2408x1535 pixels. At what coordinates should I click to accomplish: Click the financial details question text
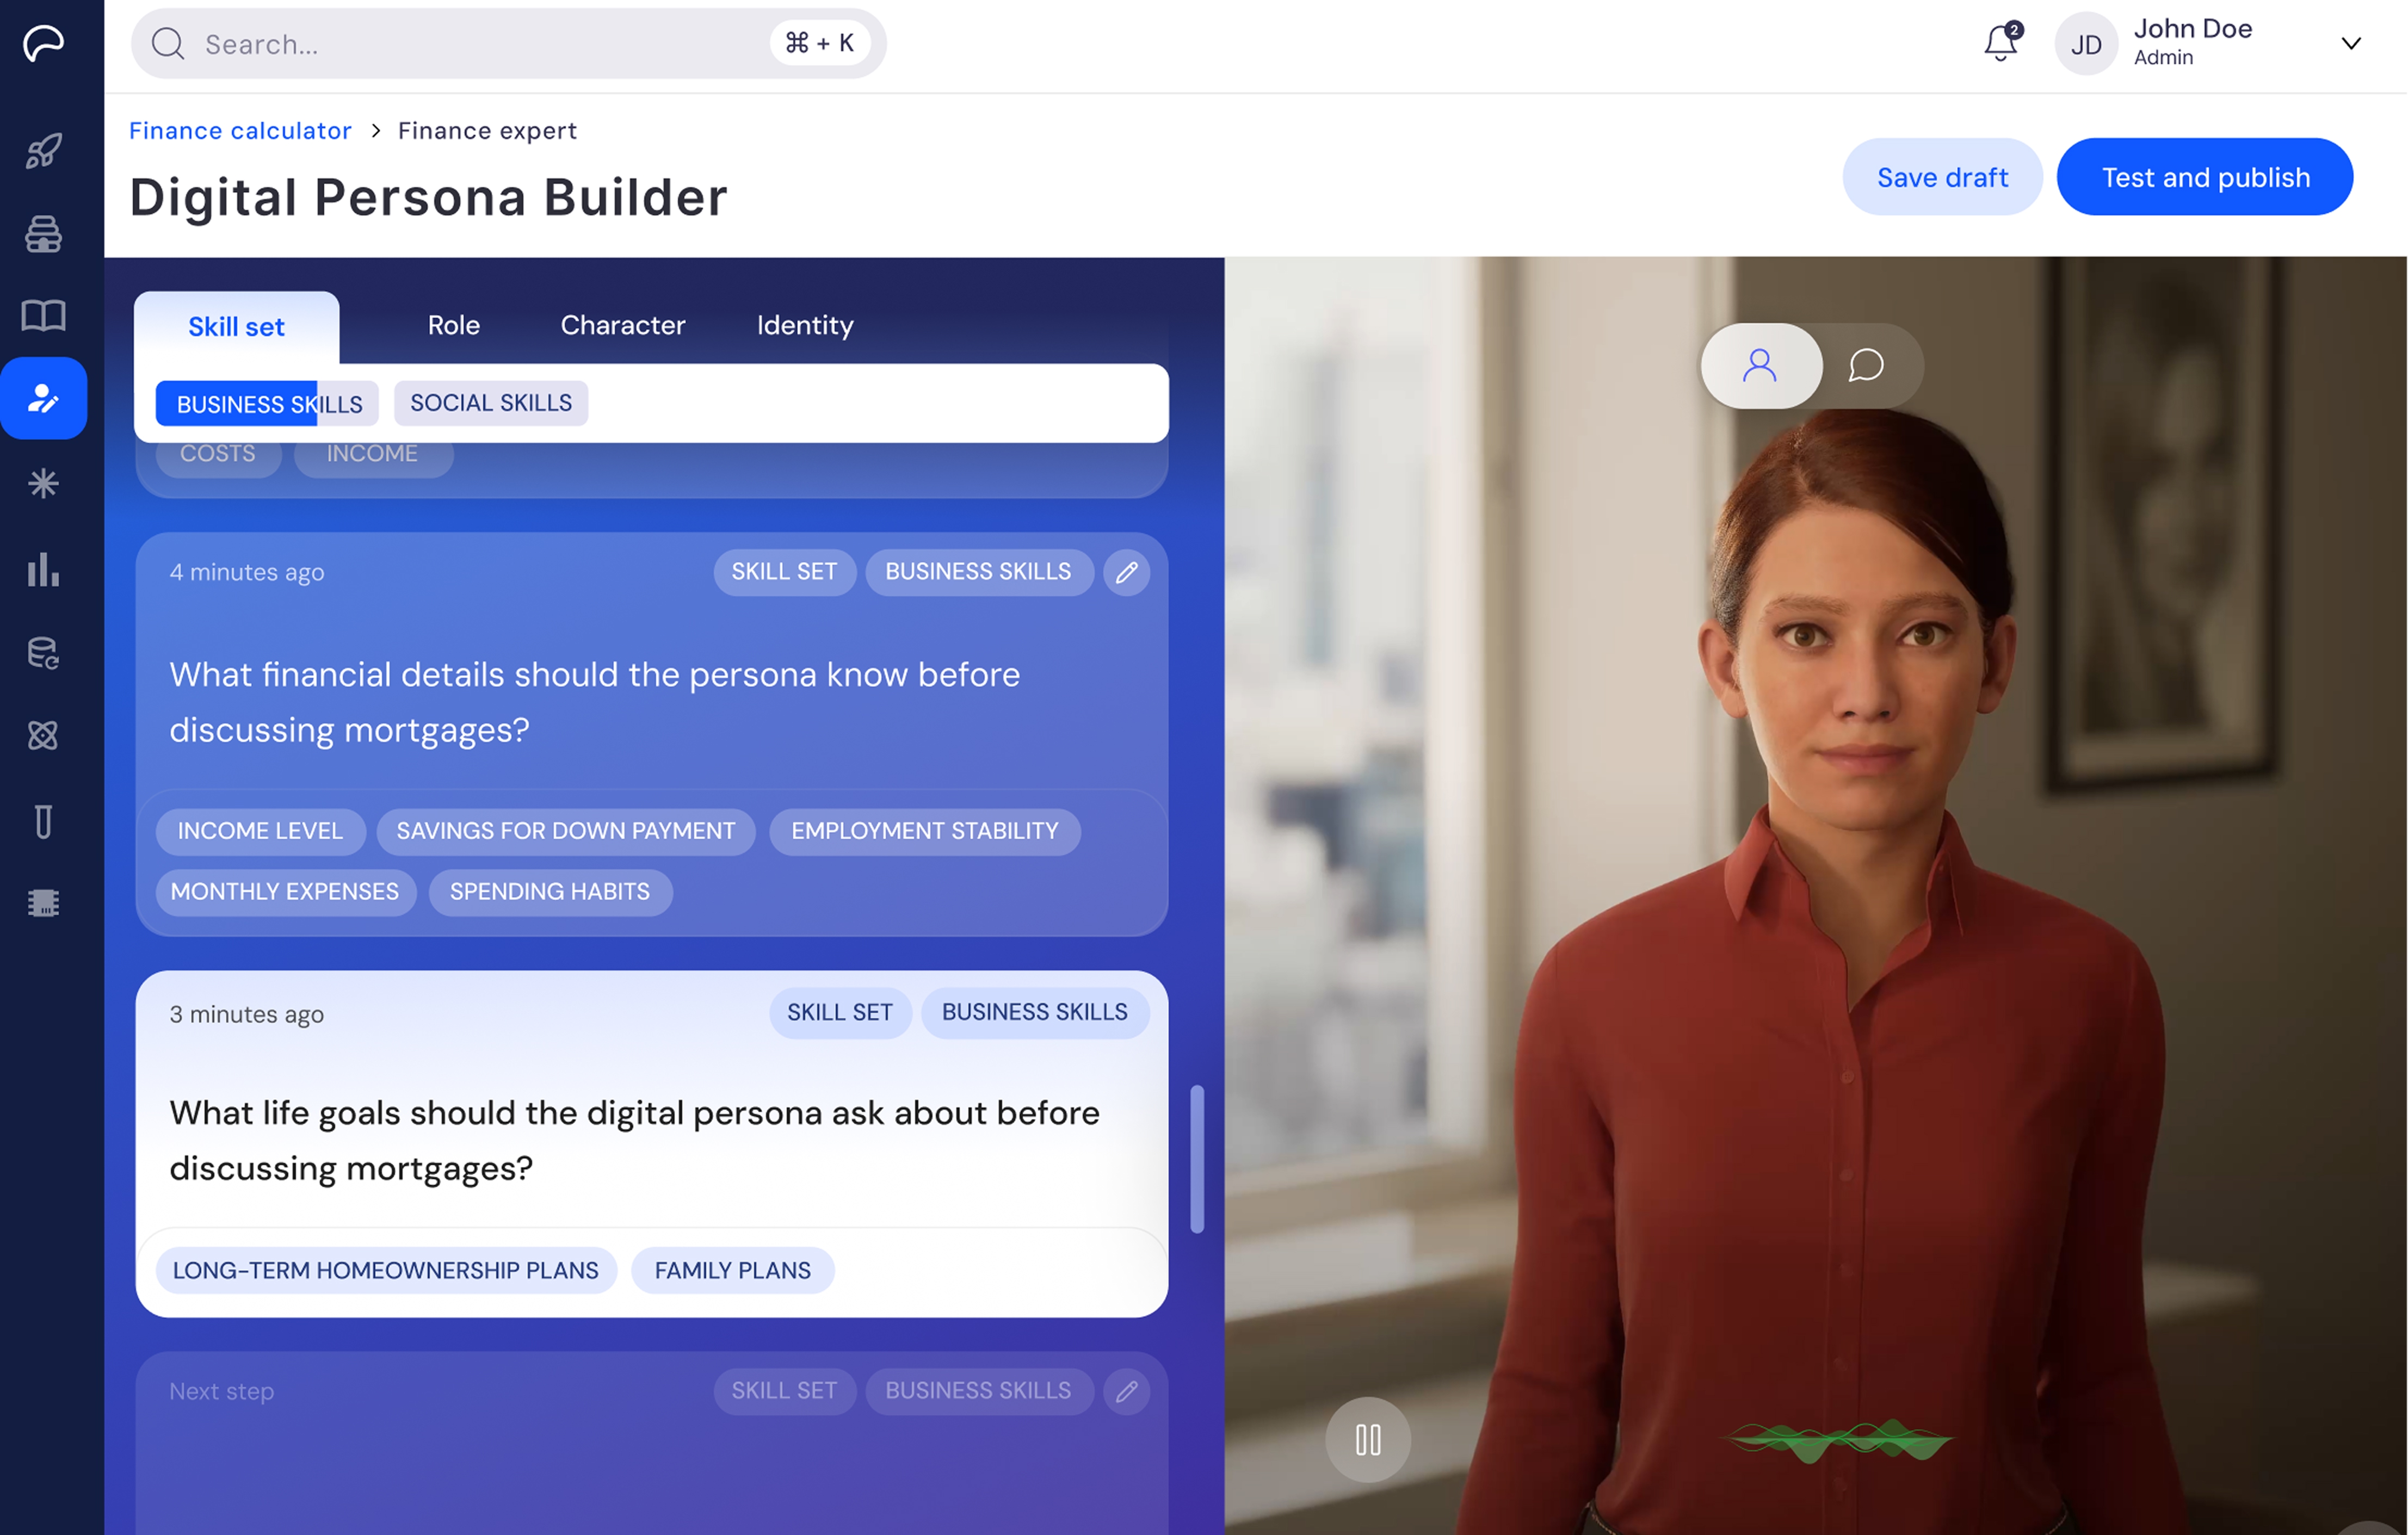(595, 702)
